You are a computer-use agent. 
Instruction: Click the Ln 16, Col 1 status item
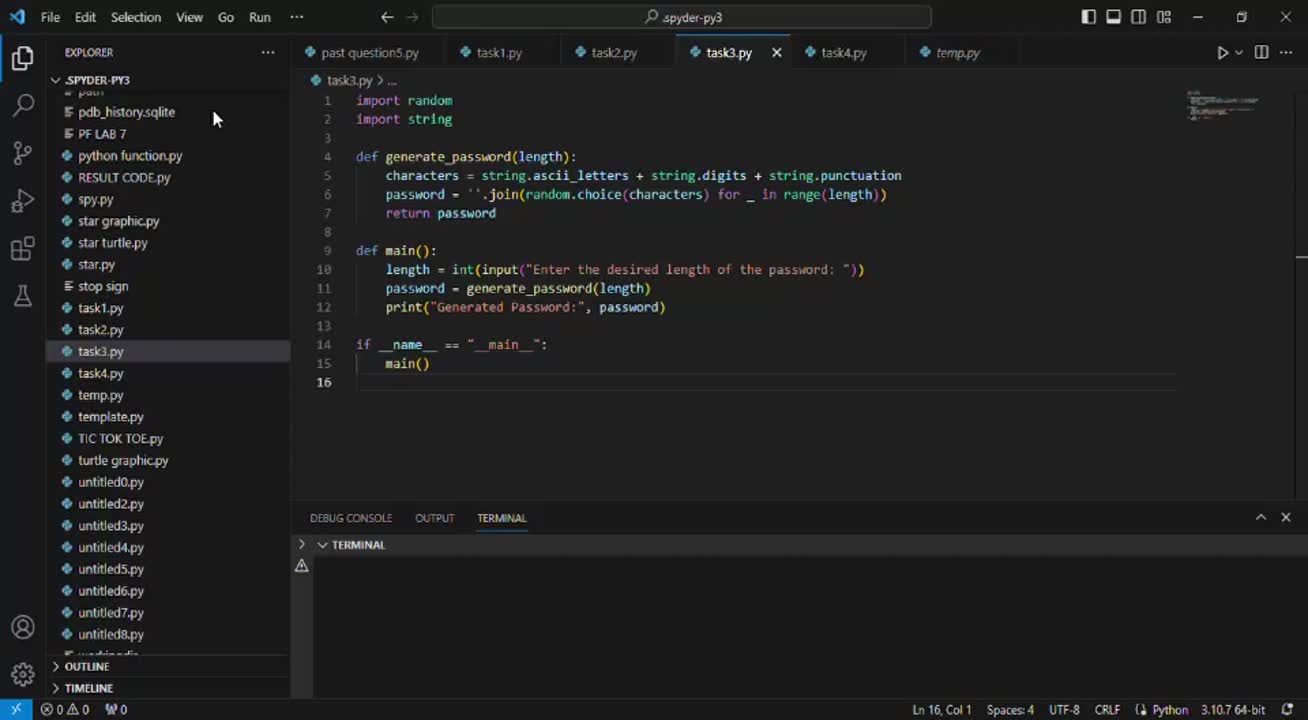click(x=941, y=709)
